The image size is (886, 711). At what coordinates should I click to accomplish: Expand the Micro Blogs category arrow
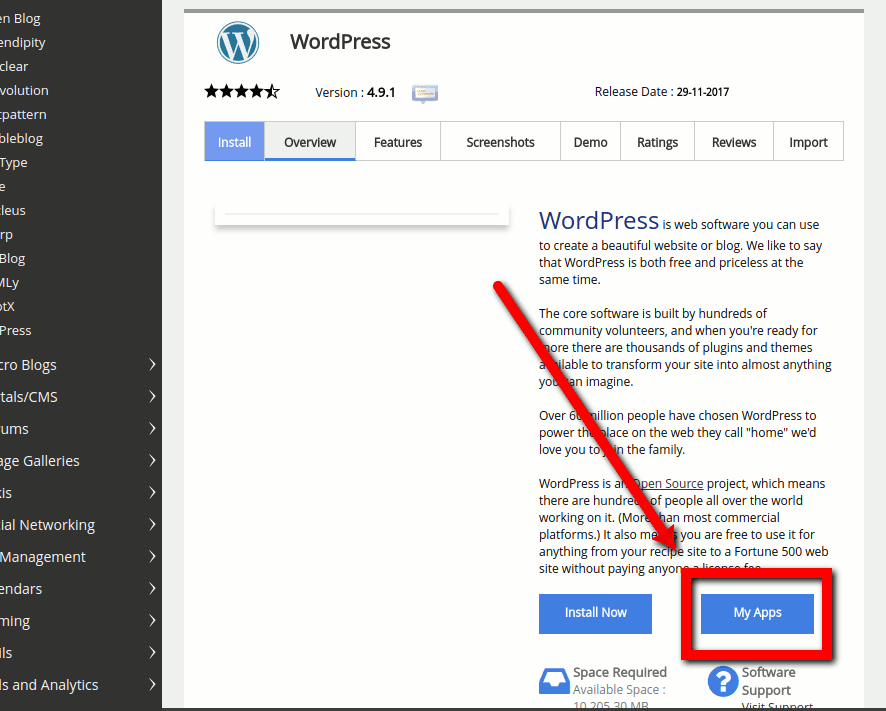point(152,365)
